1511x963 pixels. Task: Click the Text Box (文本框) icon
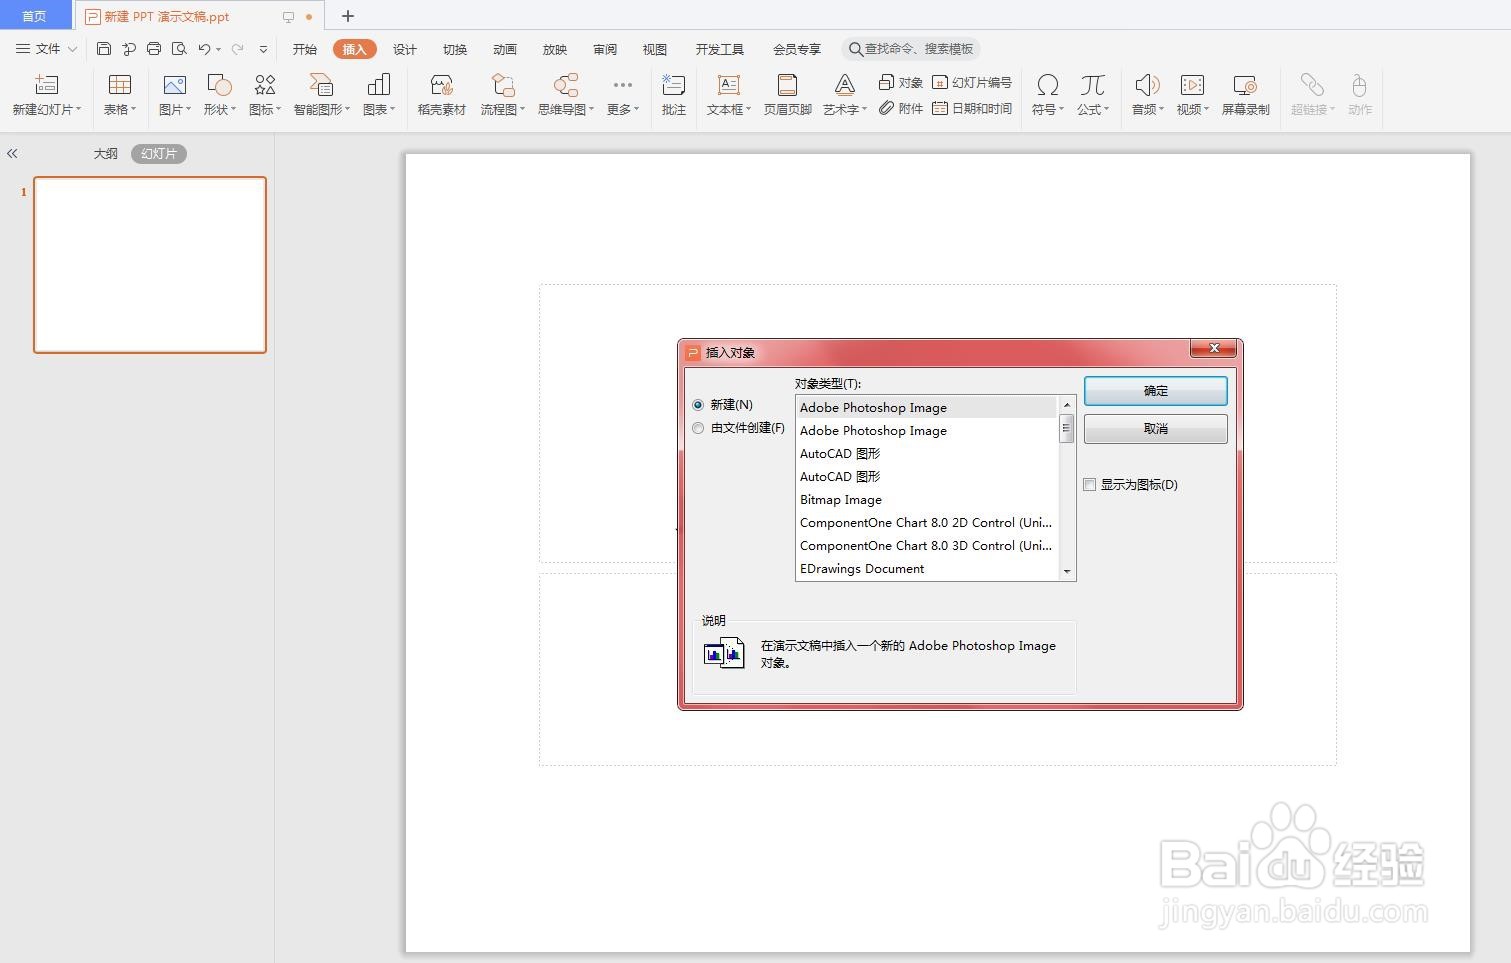pos(728,85)
